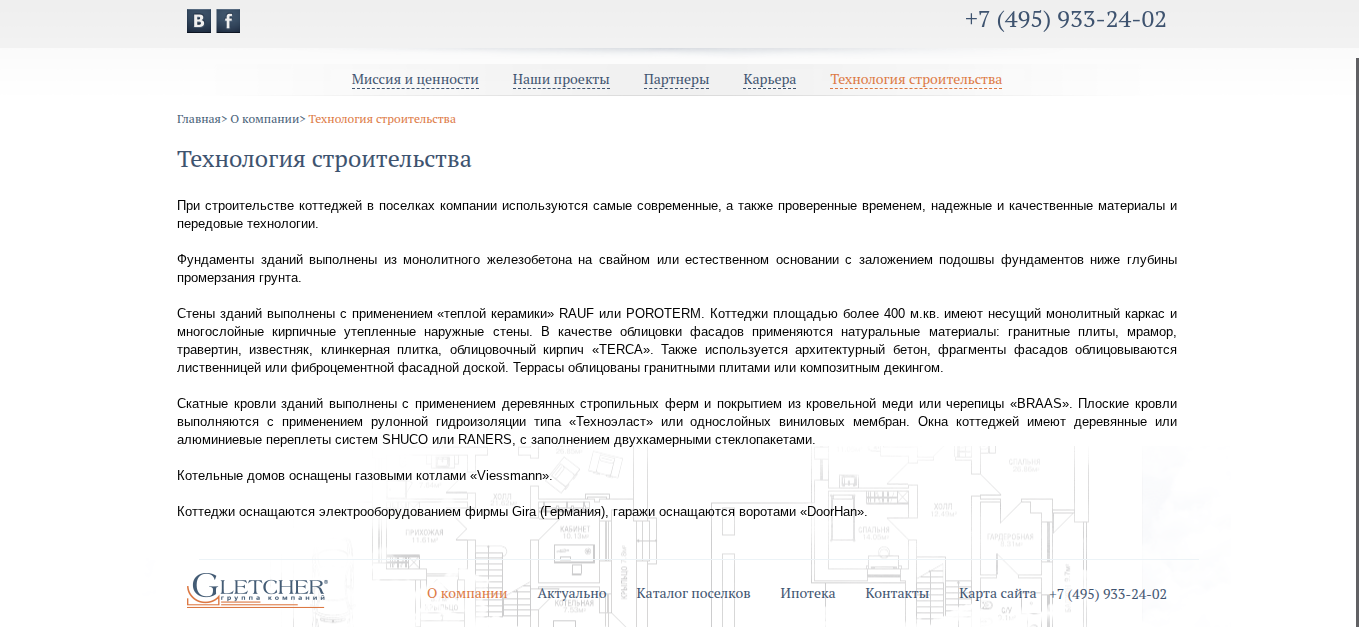Click the Gletcher logo in the footer
Screen dimensions: 1359x627
pos(257,590)
